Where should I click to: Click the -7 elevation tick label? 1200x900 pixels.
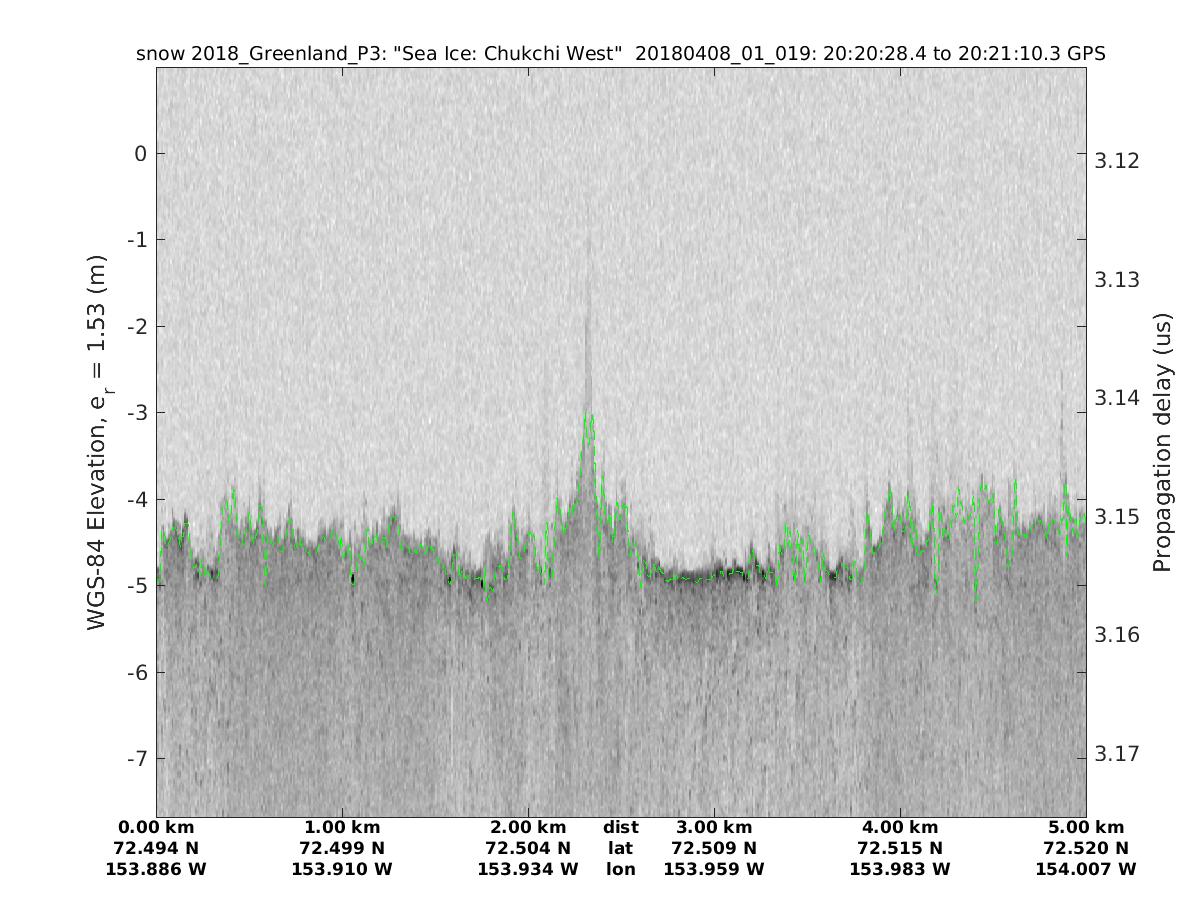[137, 758]
